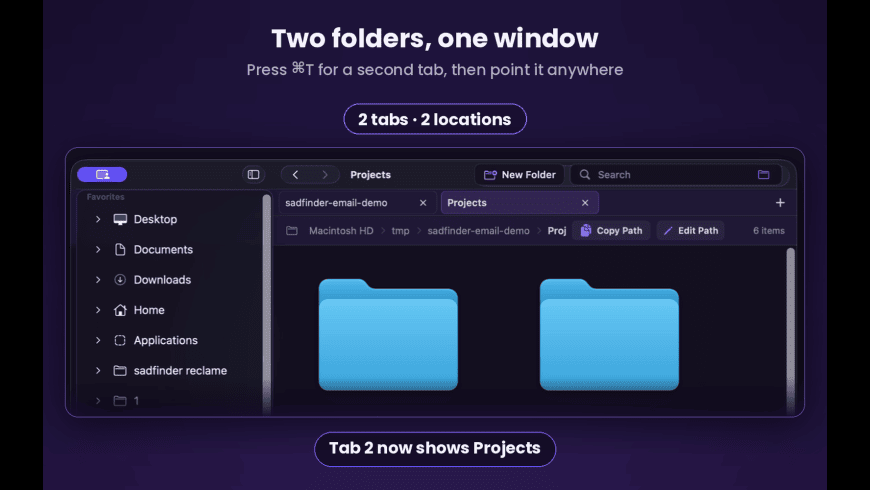Click the Tab 2 now shows Projects badge
Viewport: 870px width, 490px height.
435,448
